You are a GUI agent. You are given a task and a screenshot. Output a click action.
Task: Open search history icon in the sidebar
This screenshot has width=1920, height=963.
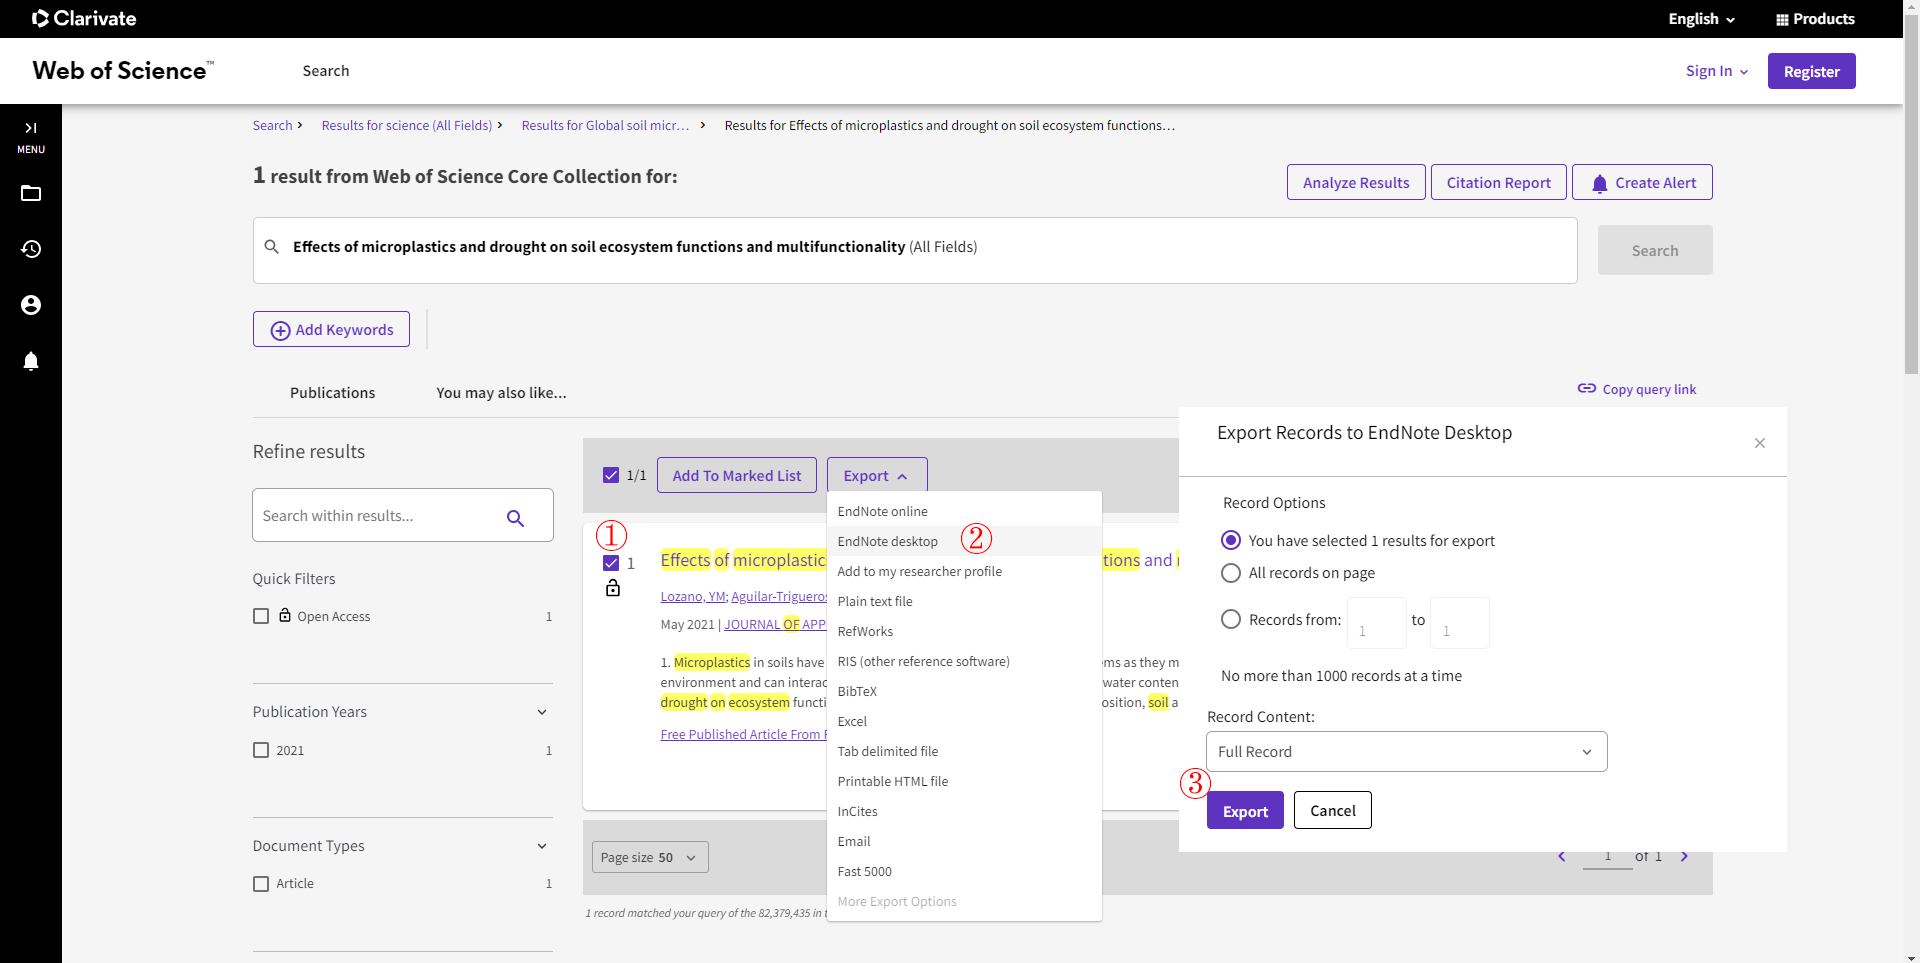(x=31, y=249)
